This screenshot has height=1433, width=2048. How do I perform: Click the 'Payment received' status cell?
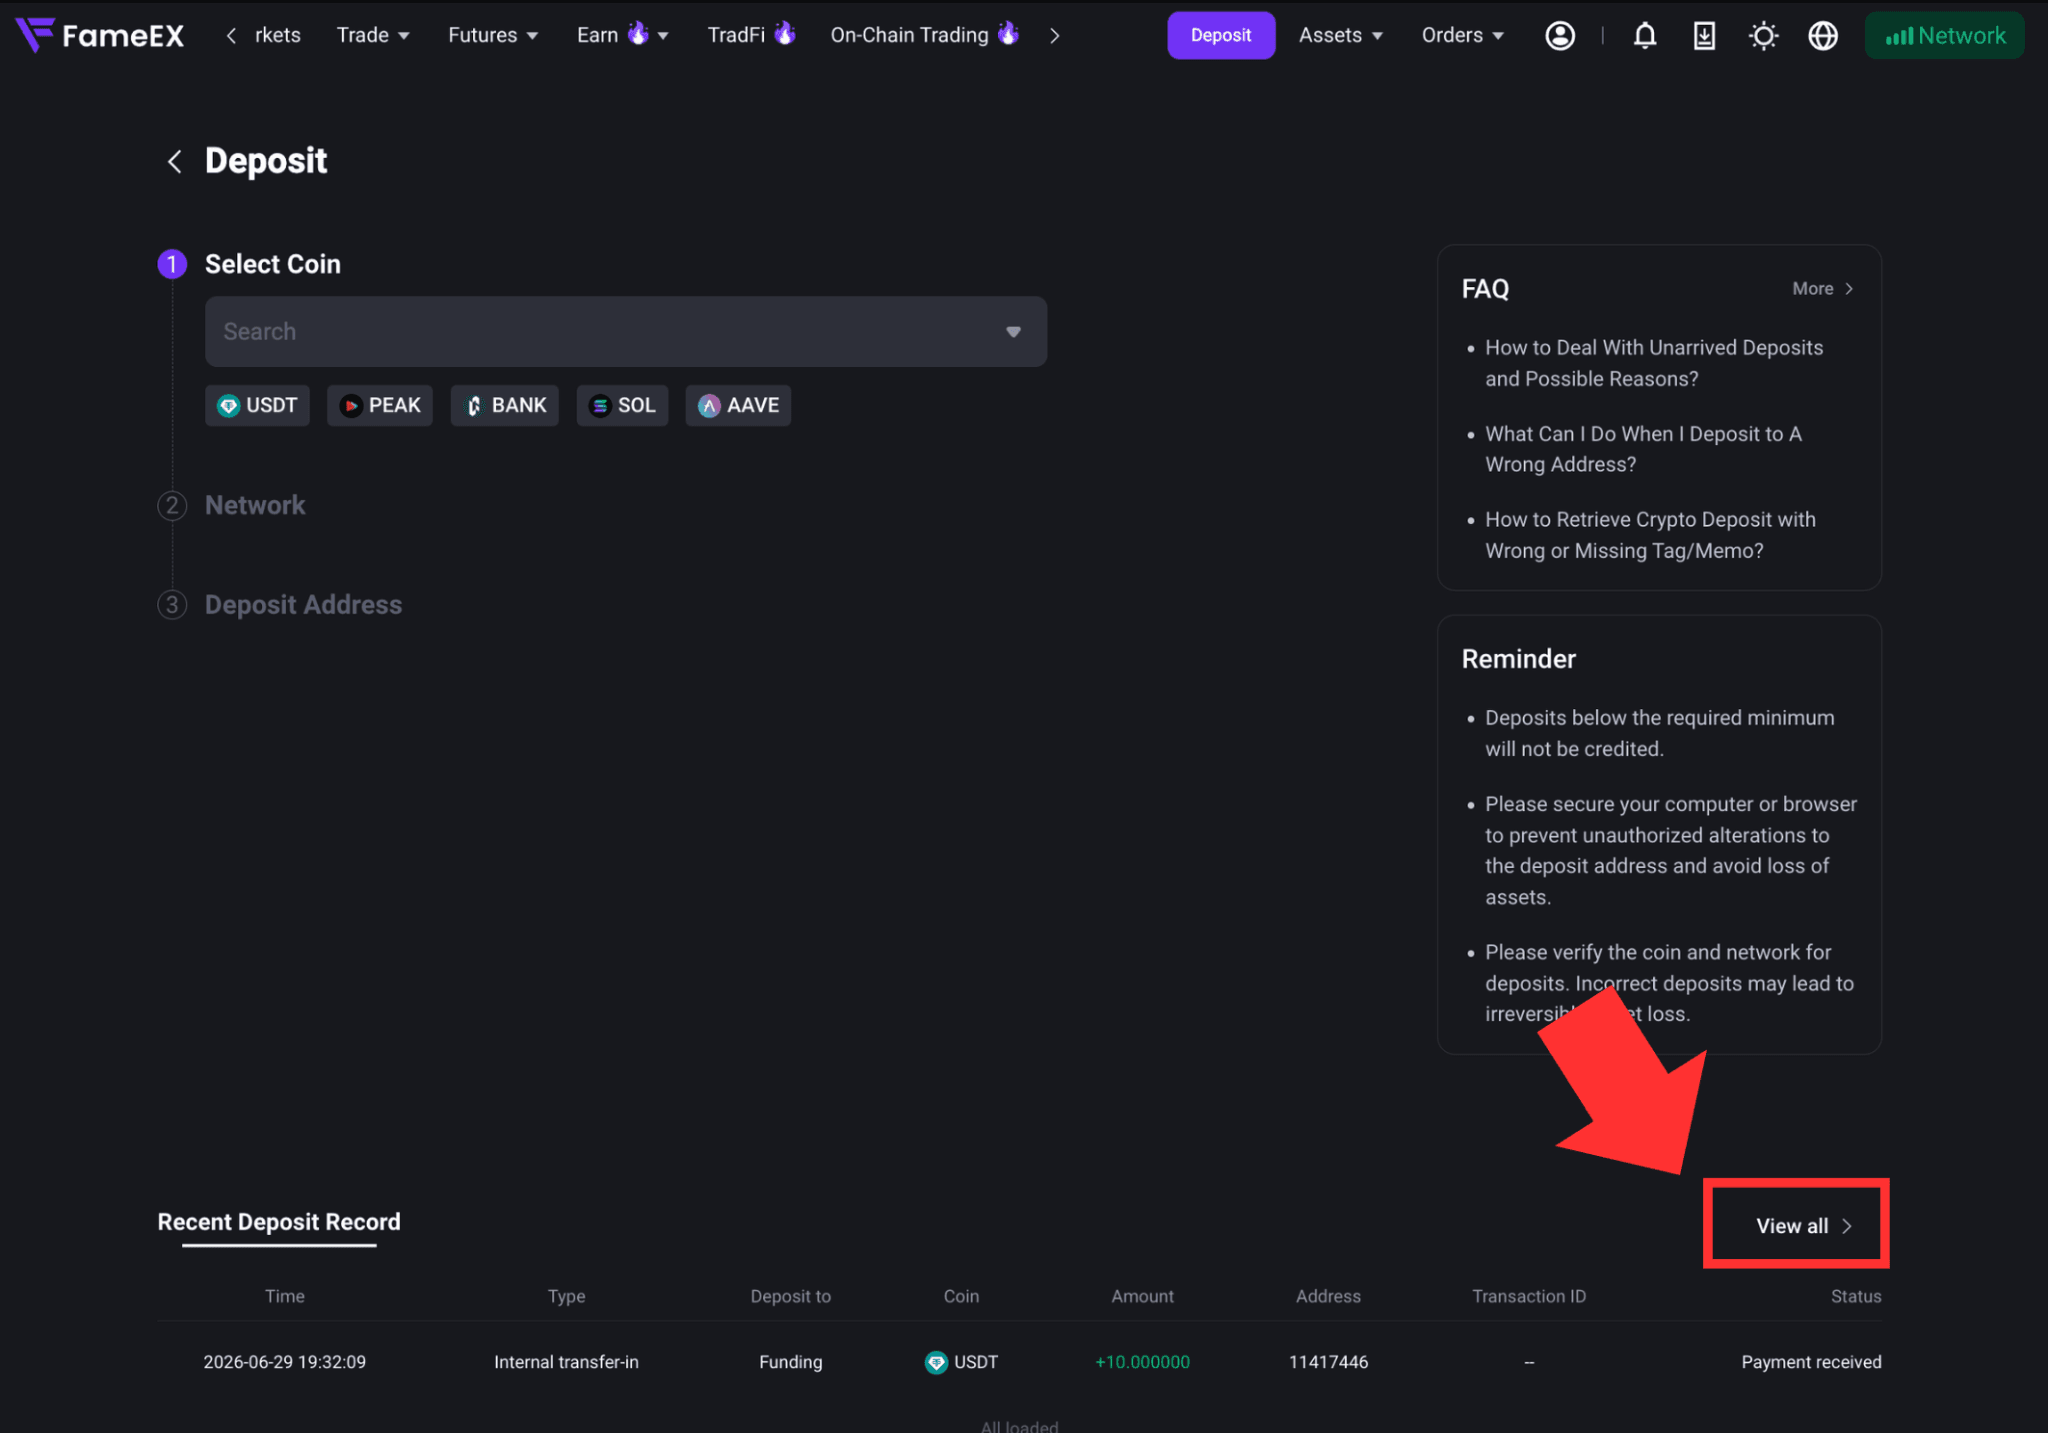1811,1362
